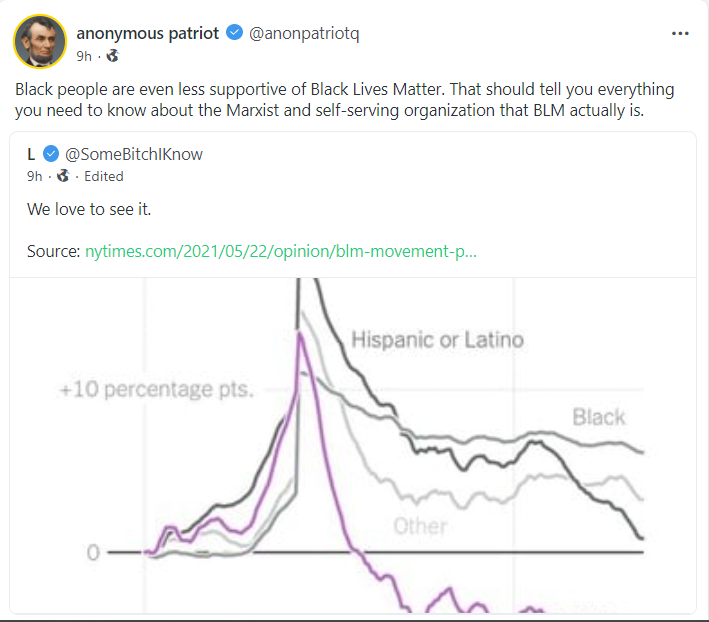Click the "Edited" label to view history
The width and height of the screenshot is (709, 622).
pos(104,176)
